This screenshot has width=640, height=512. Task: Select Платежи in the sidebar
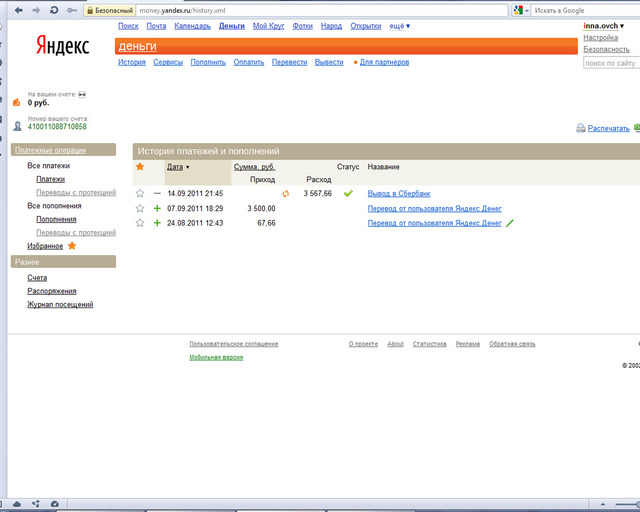point(50,179)
